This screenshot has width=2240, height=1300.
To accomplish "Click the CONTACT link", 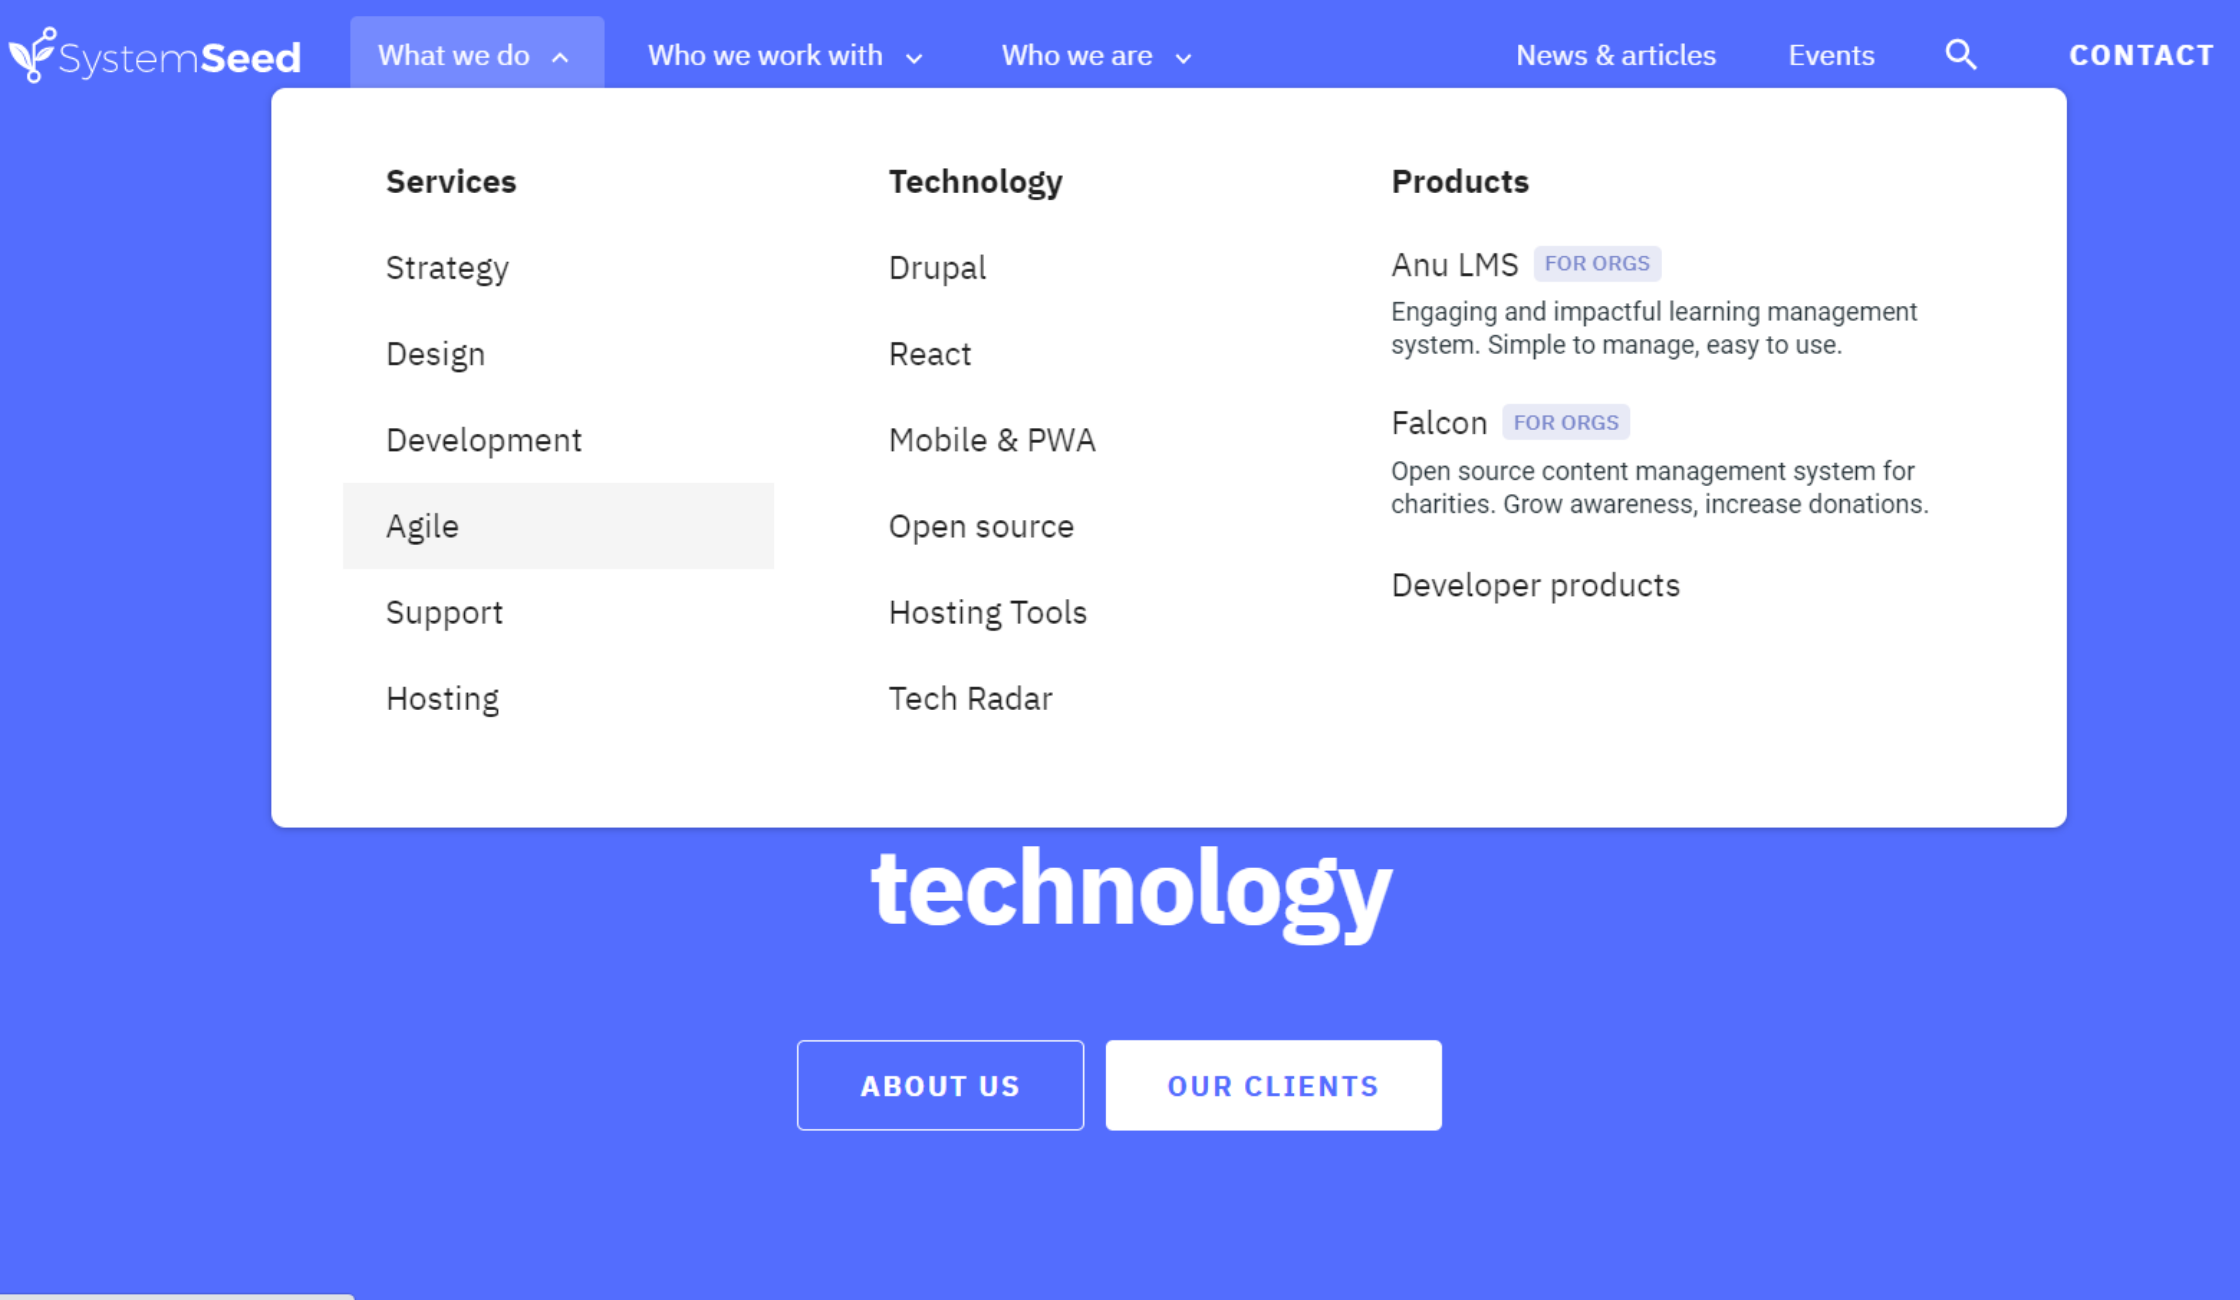I will [x=2143, y=54].
